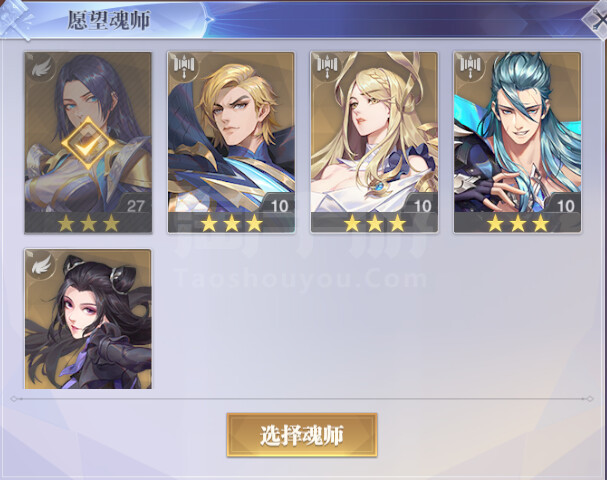Click level 27 badge on first card
The image size is (607, 480).
pos(135,205)
